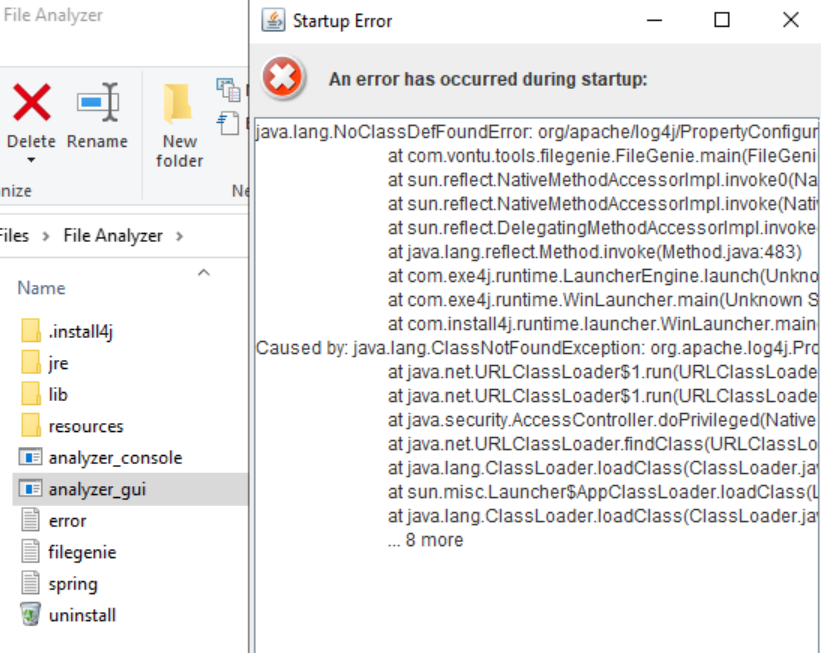Expand chevron after Files breadcrumb segment
The height and width of the screenshot is (653, 821).
coord(46,236)
